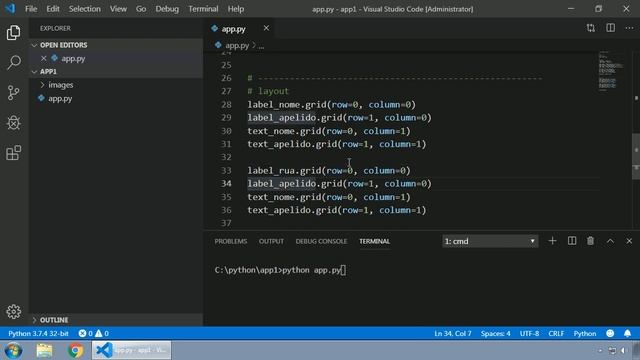Open the Go menu

click(141, 9)
